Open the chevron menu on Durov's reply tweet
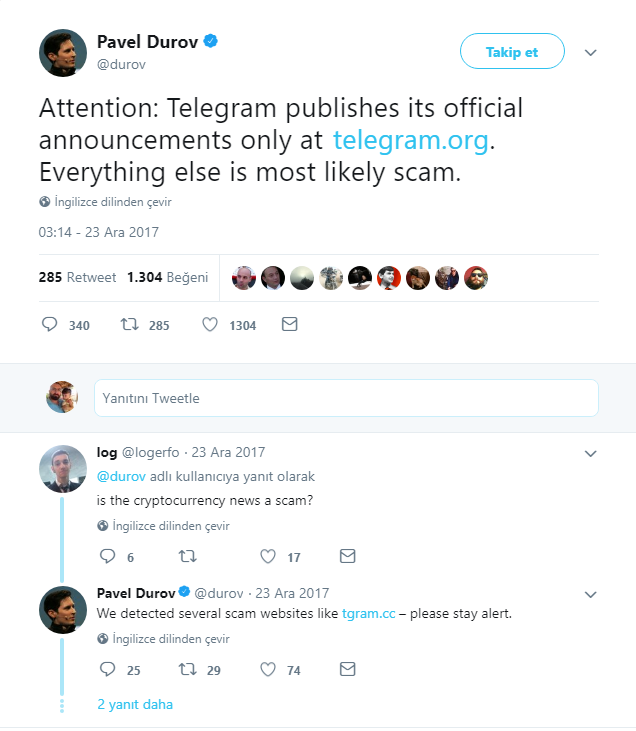Image resolution: width=636 pixels, height=731 pixels. pyautogui.click(x=591, y=594)
